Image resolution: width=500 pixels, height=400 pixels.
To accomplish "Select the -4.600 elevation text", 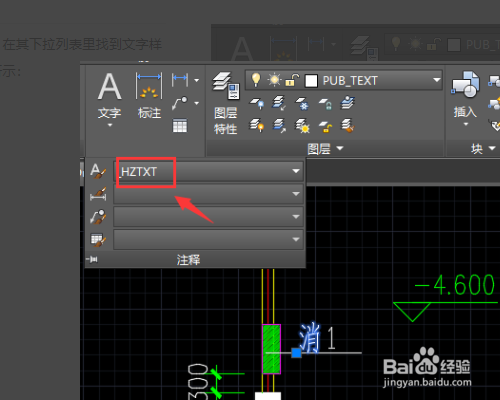I will click(454, 285).
